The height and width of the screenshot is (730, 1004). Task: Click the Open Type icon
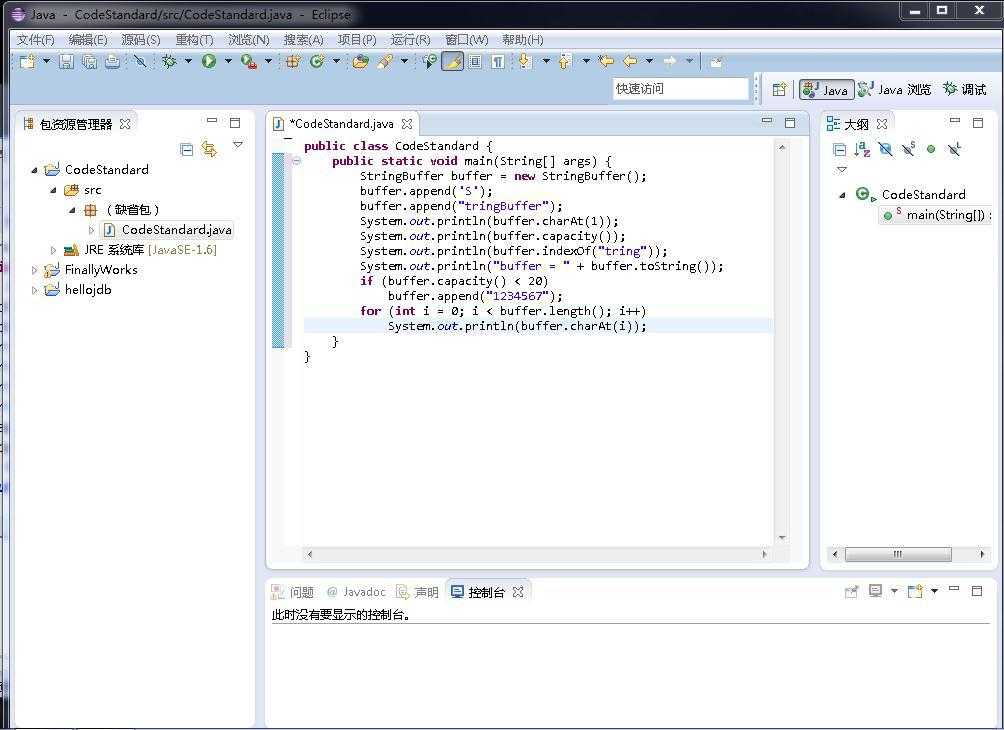(360, 61)
